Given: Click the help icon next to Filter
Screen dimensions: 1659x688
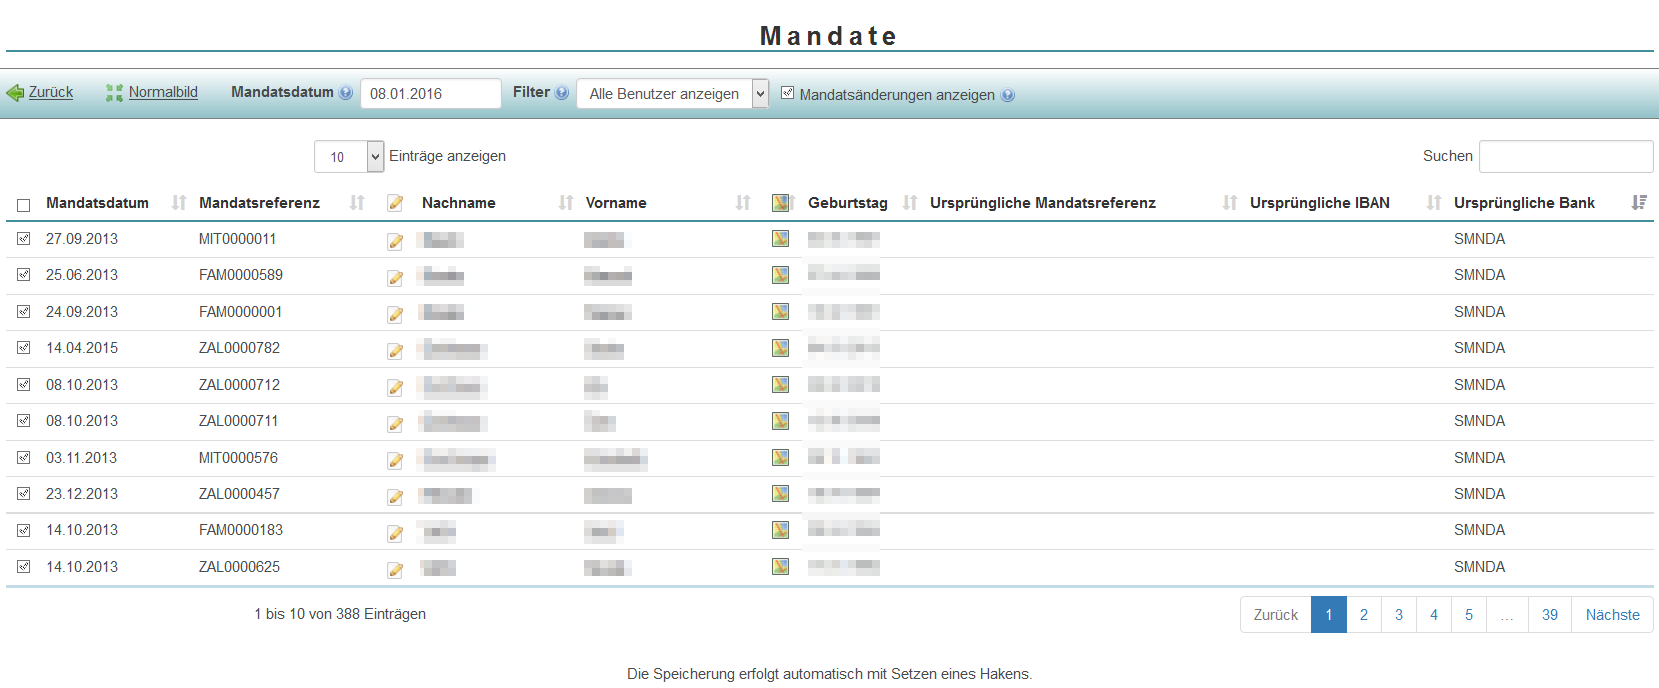Looking at the screenshot, I should pos(562,93).
